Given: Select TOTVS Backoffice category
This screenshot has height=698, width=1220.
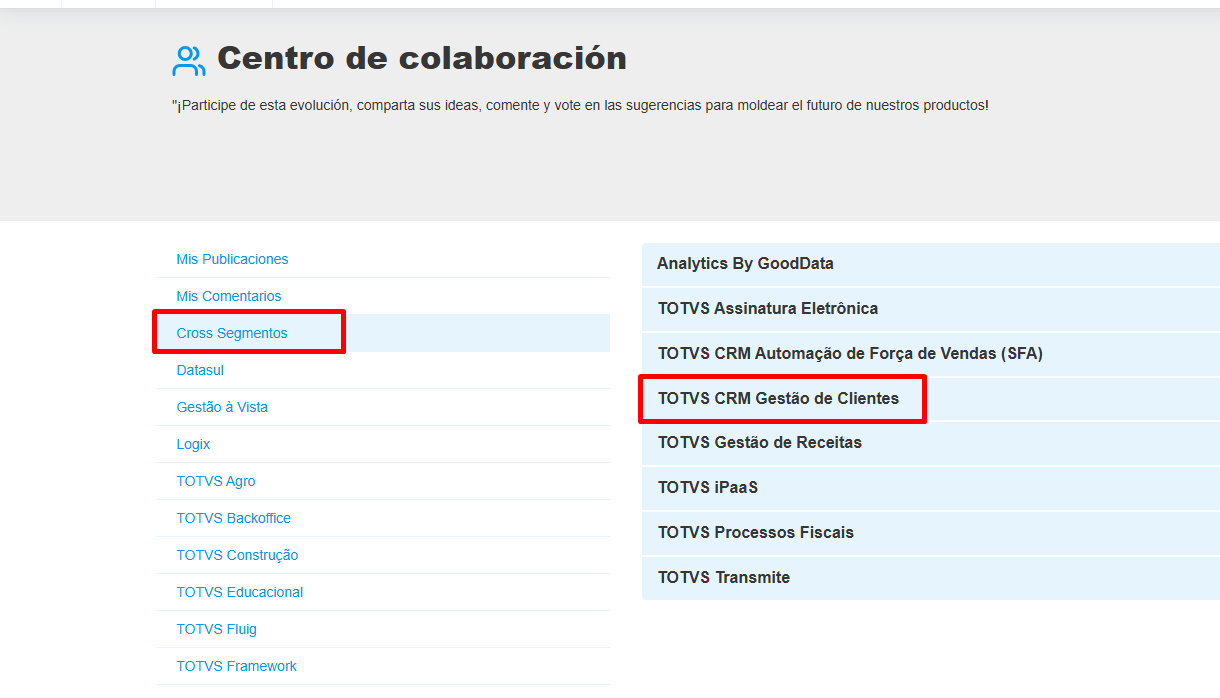Looking at the screenshot, I should tap(234, 518).
